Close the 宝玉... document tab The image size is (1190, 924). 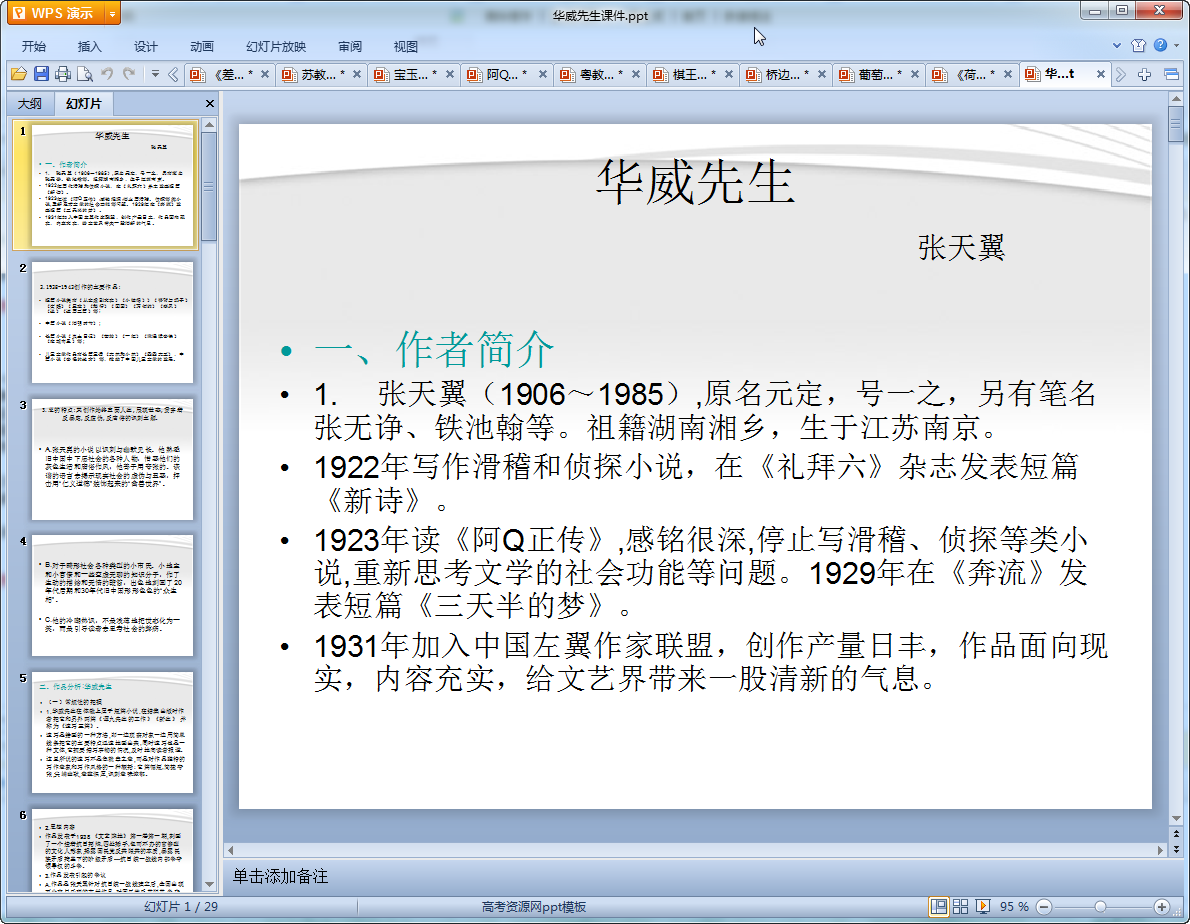[450, 74]
